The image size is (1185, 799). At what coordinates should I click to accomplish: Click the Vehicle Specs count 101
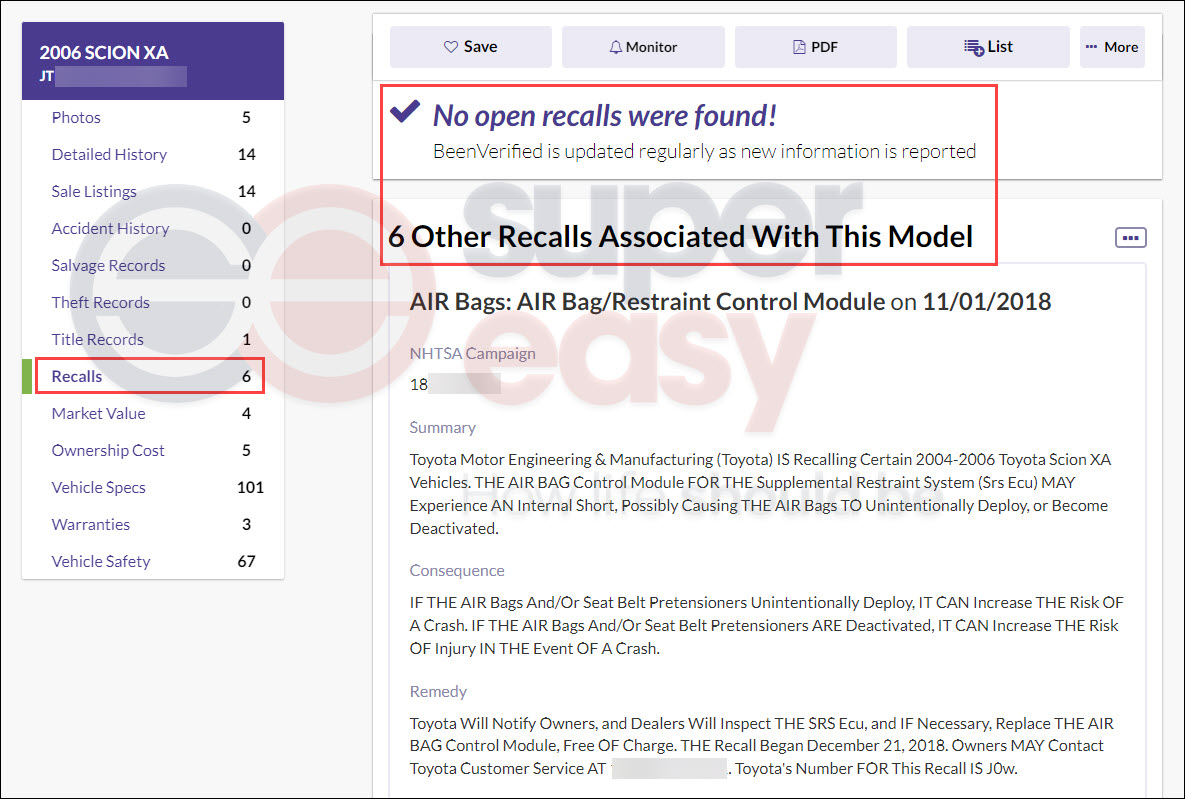(250, 488)
